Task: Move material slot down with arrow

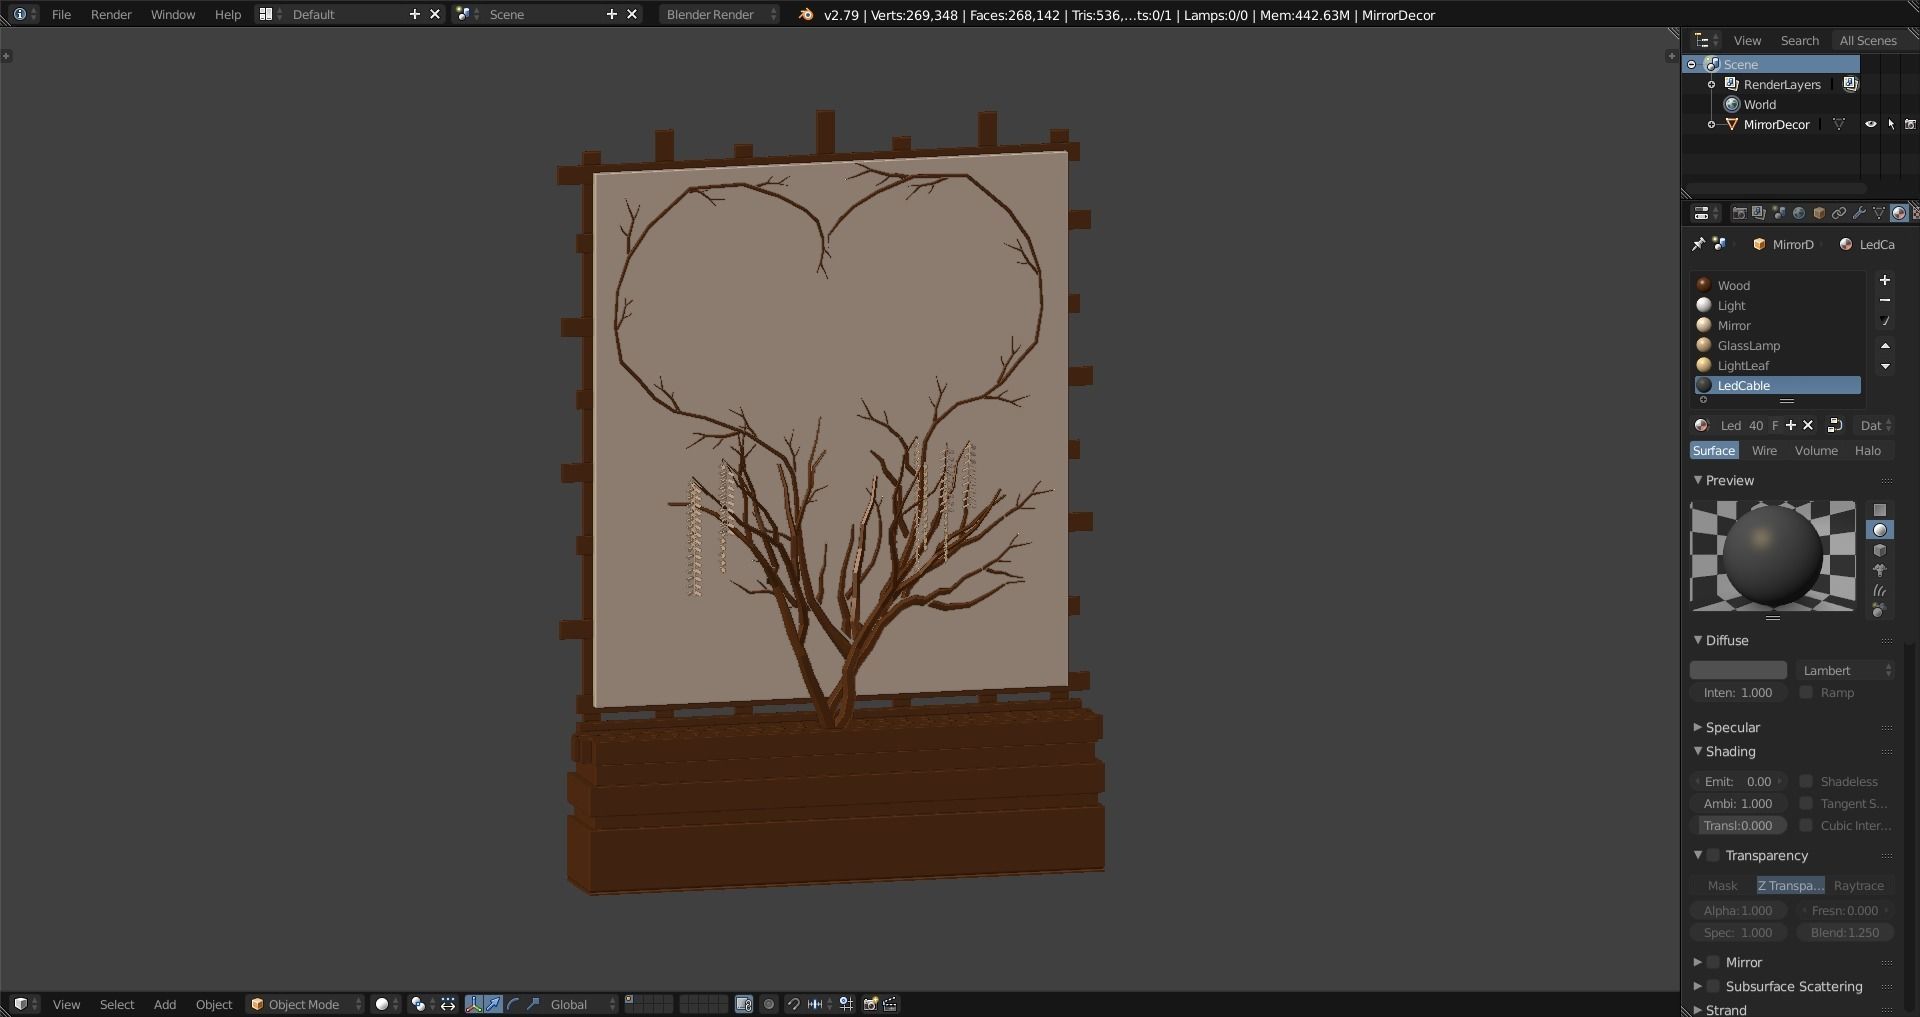Action: point(1885,366)
